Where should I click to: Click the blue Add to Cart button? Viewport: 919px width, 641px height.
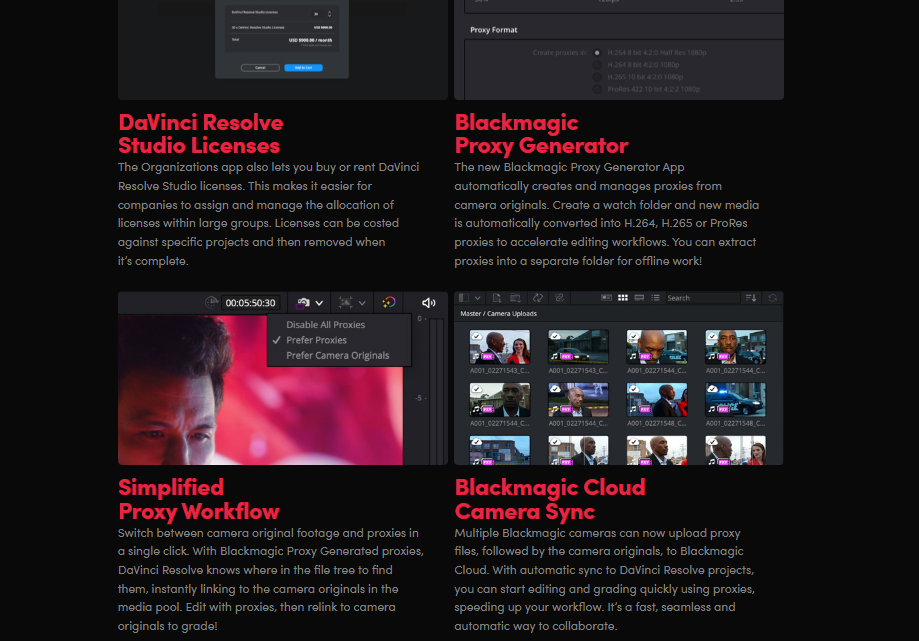pyautogui.click(x=303, y=68)
